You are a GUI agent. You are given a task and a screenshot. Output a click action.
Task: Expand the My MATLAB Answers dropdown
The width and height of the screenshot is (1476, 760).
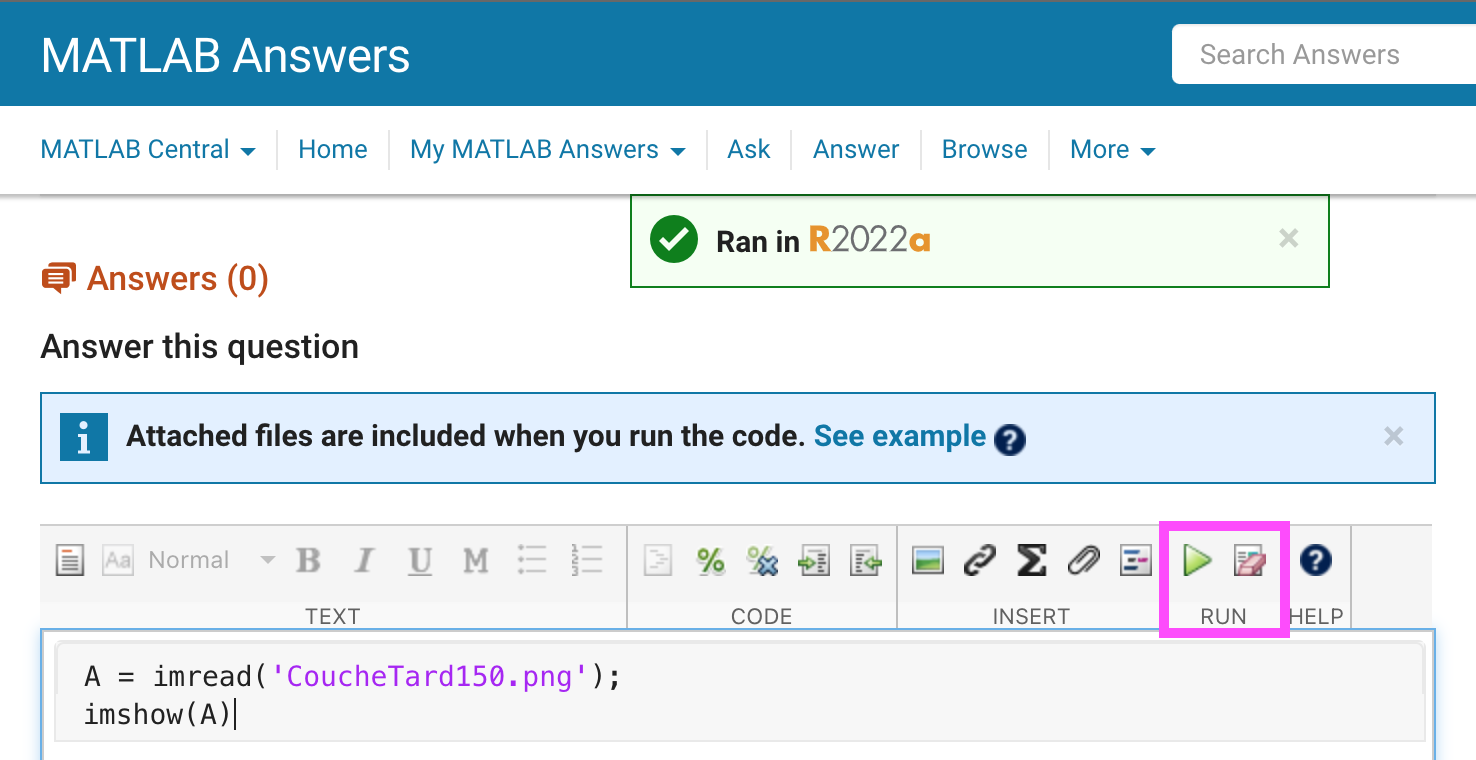tap(547, 150)
